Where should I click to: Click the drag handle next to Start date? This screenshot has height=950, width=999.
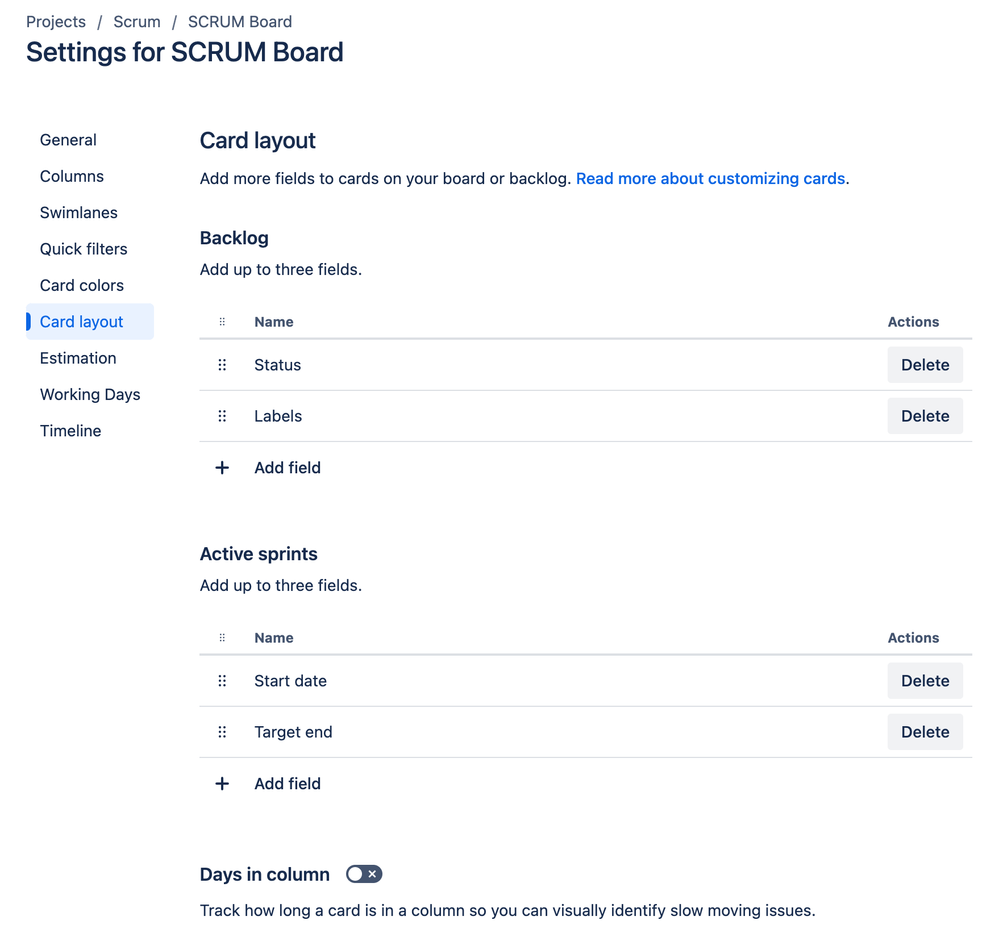point(222,680)
